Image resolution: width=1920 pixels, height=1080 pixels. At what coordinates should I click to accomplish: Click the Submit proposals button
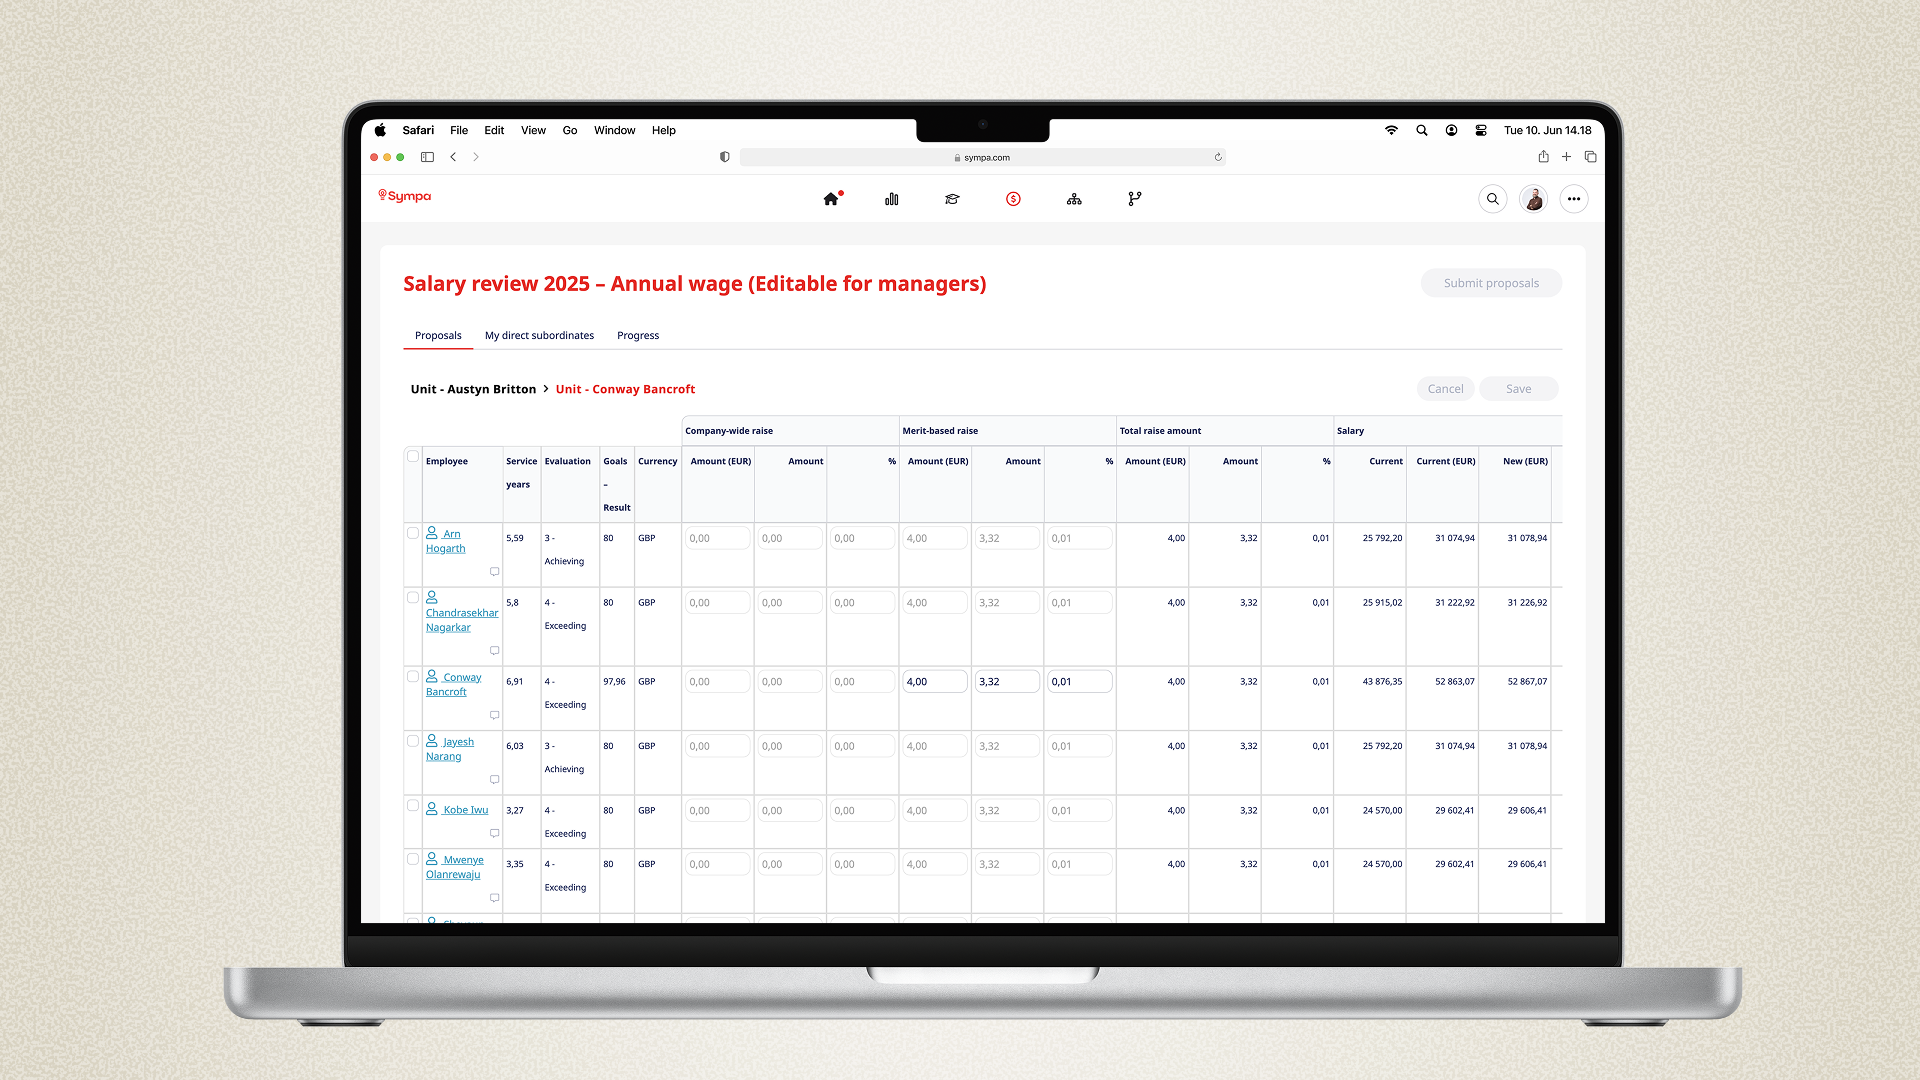[1491, 283]
